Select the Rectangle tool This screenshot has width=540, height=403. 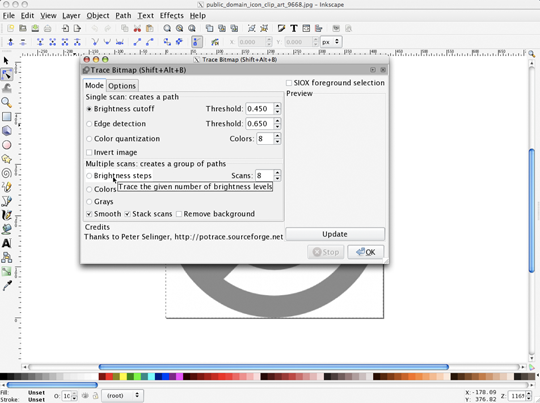7,116
